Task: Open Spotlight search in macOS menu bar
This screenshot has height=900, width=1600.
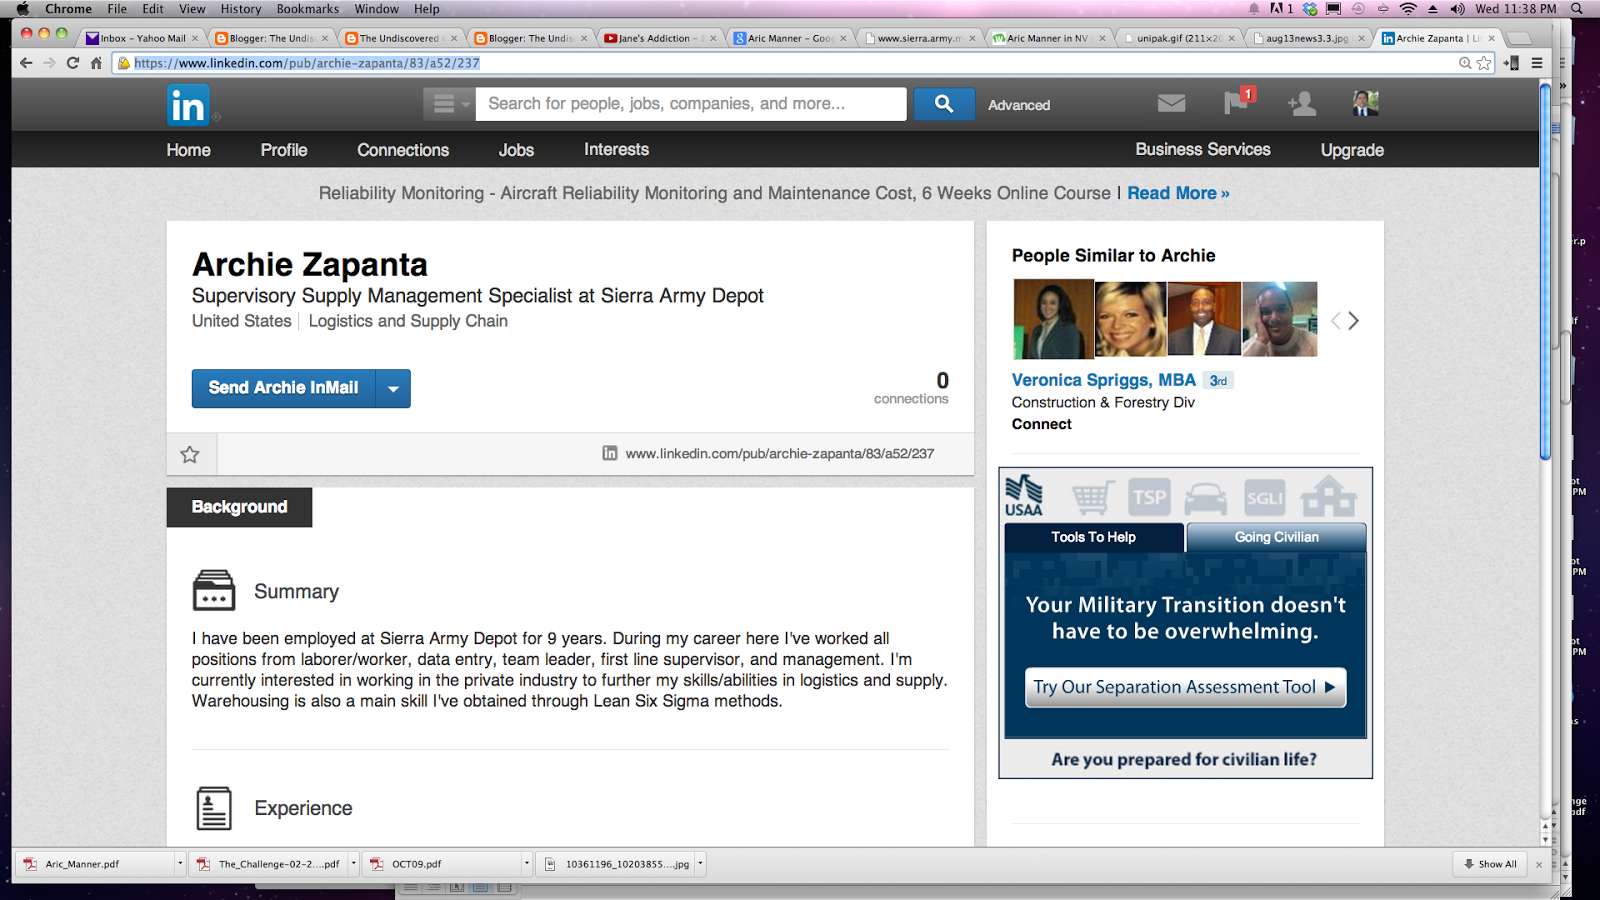Action: [x=1577, y=9]
